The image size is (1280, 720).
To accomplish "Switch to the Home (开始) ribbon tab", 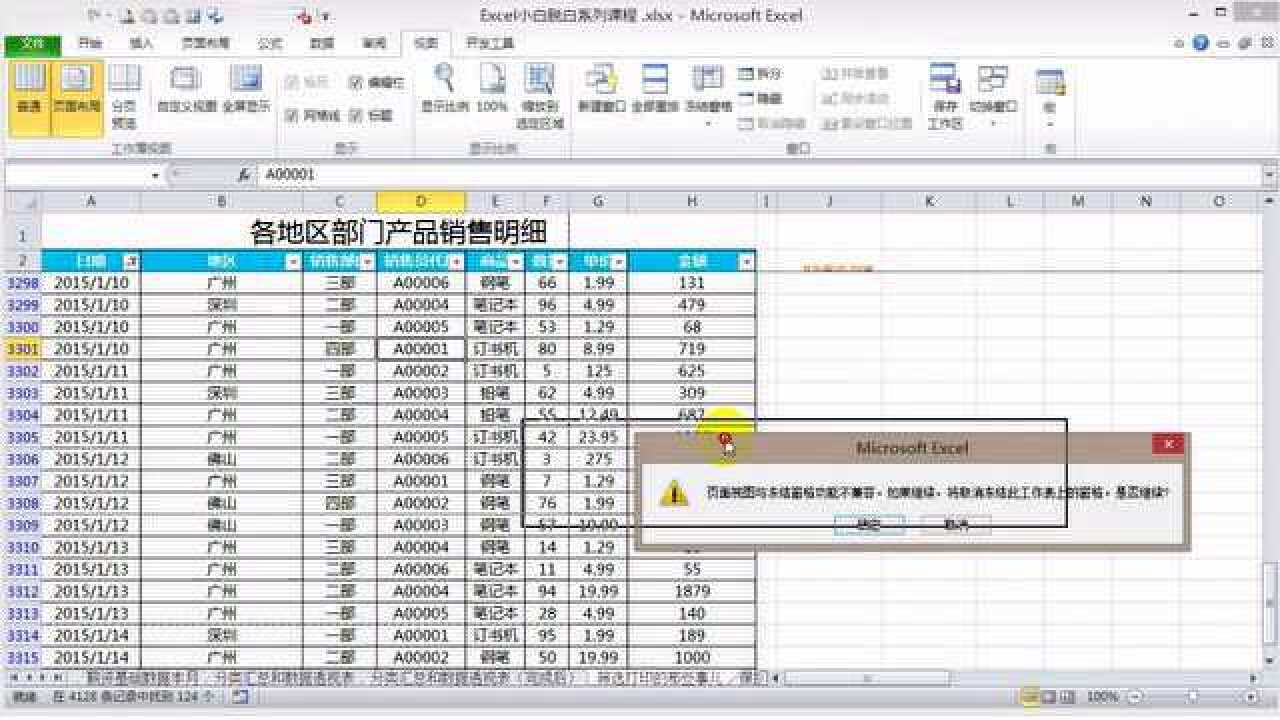I will [x=90, y=44].
